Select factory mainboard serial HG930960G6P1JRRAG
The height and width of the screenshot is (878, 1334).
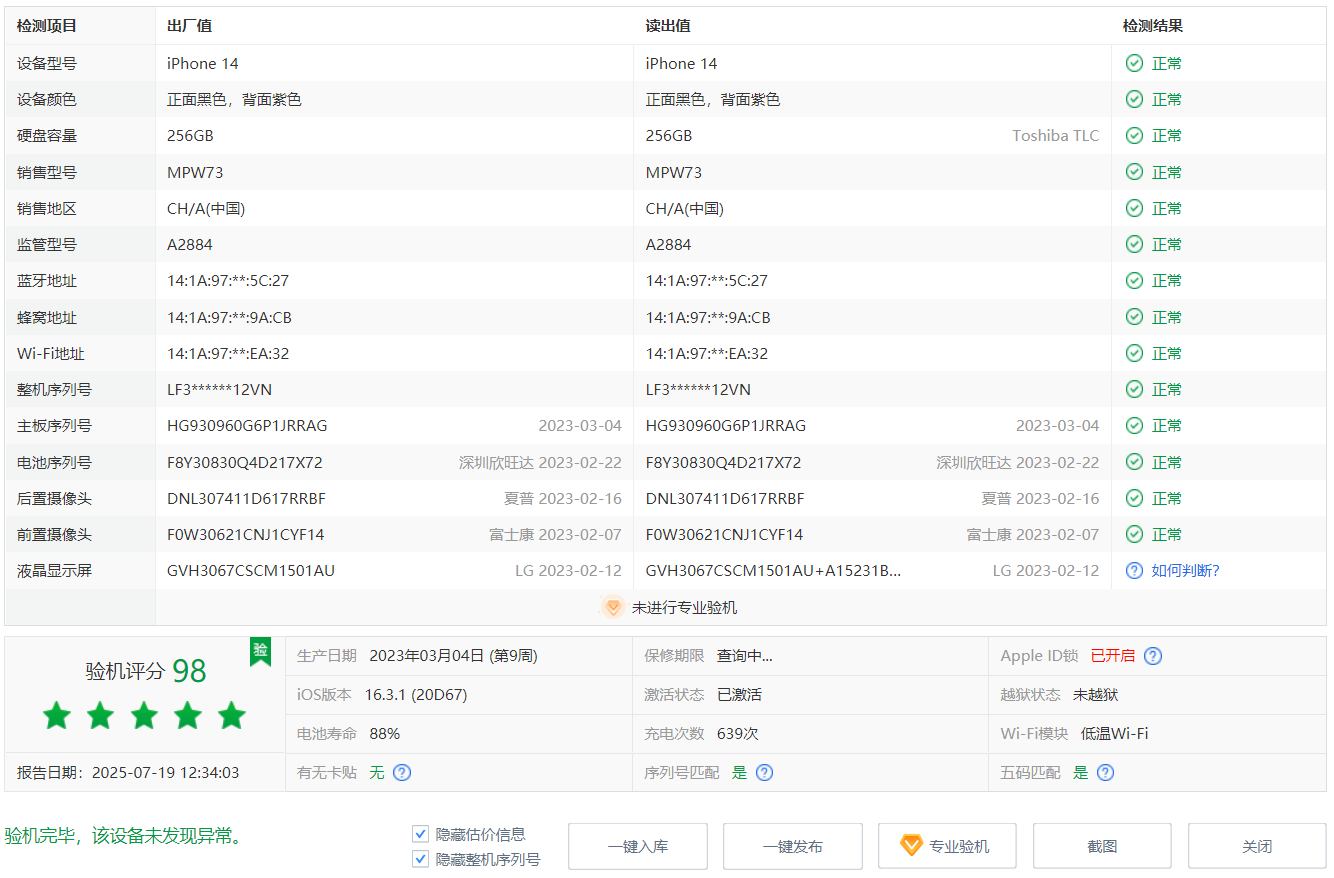(247, 425)
